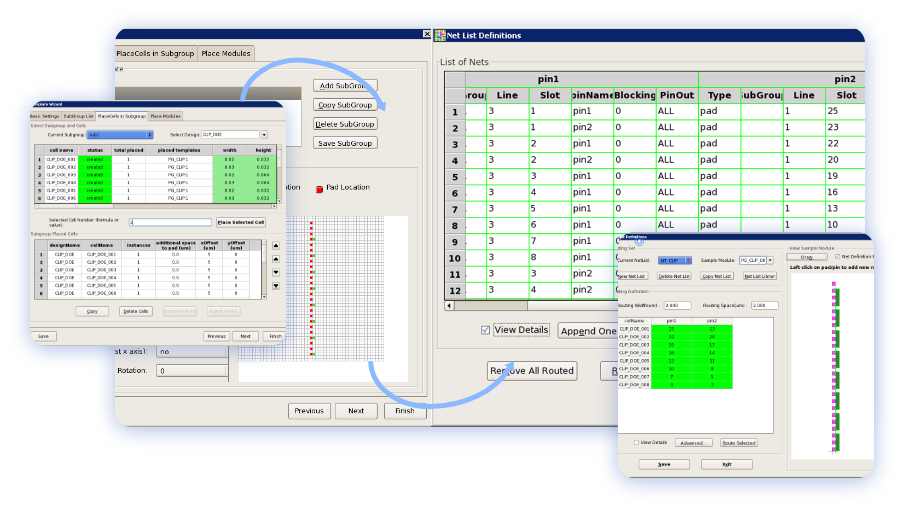The height and width of the screenshot is (511, 904).
Task: Click the Net List Definitions window icon
Action: click(440, 35)
